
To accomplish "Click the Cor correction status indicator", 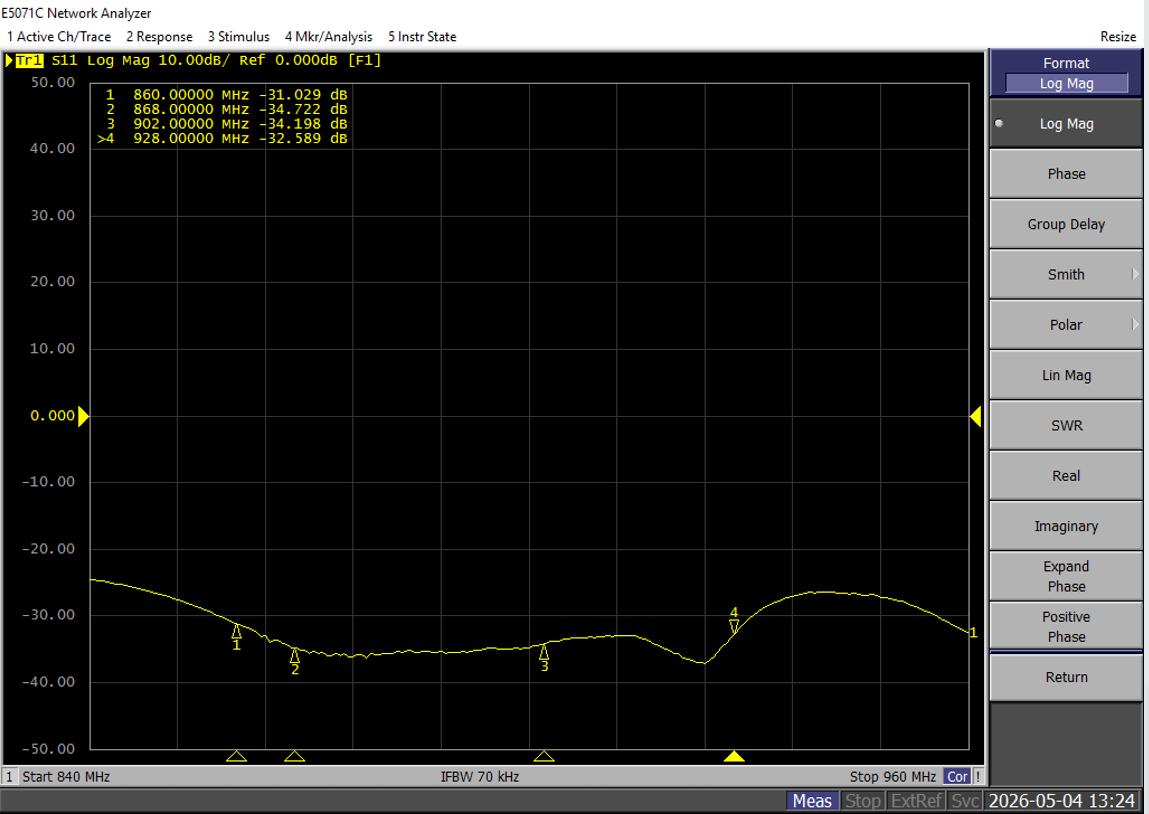I will (x=957, y=777).
